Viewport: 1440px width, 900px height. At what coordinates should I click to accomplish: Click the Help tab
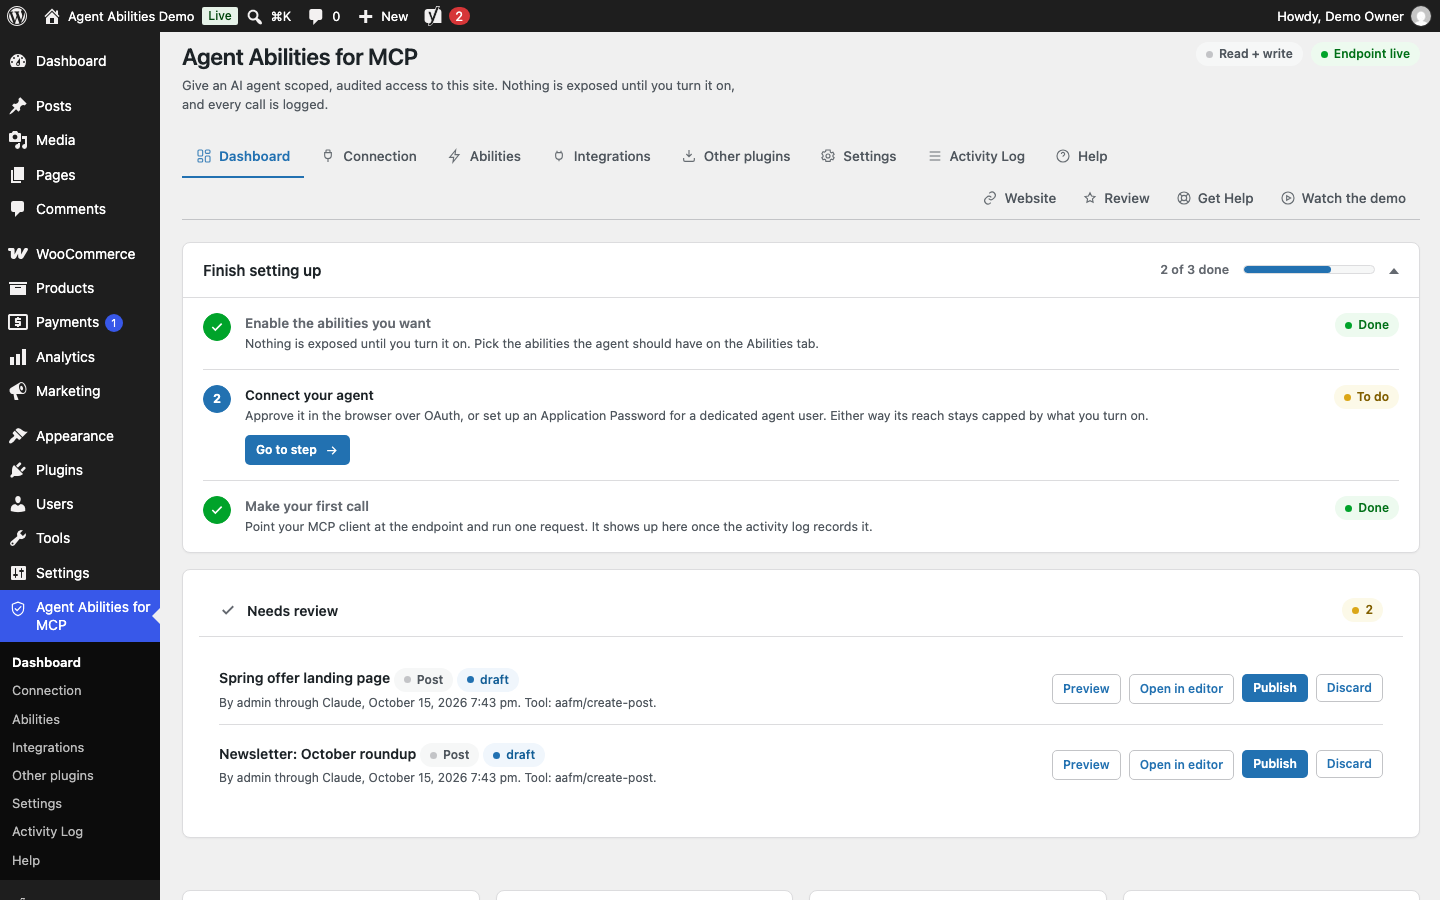click(x=1081, y=156)
